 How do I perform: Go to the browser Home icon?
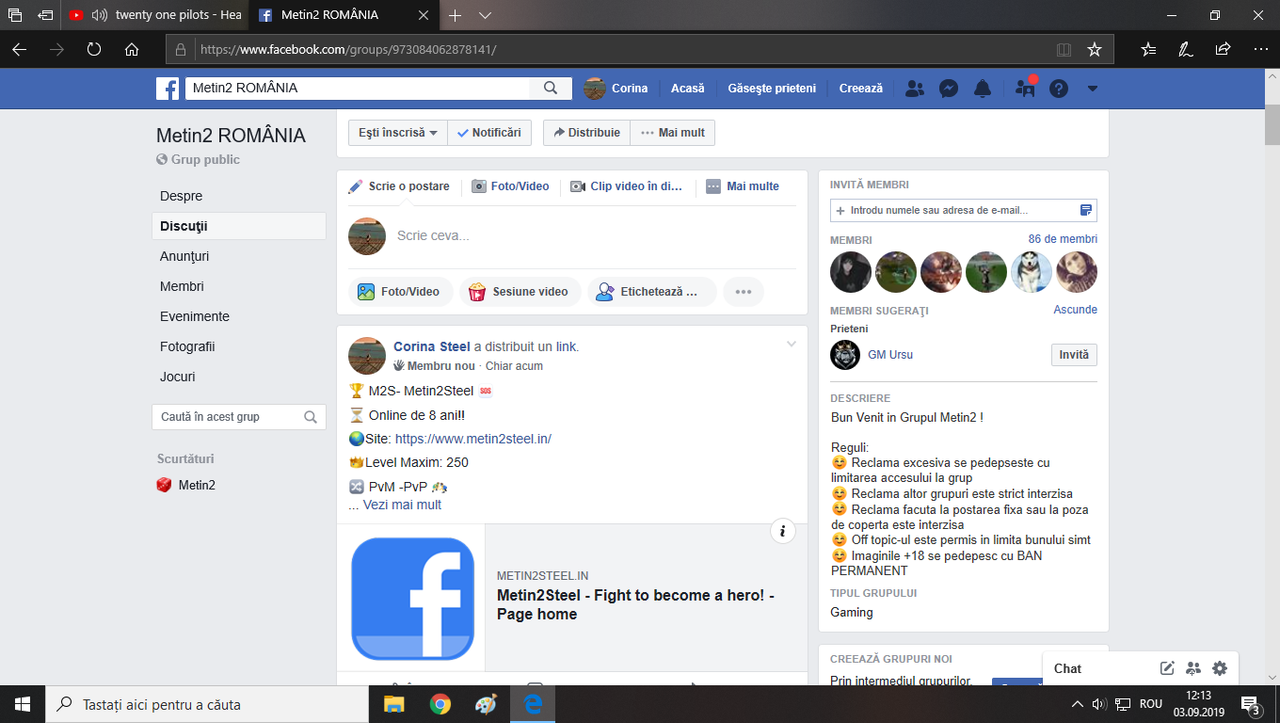131,48
